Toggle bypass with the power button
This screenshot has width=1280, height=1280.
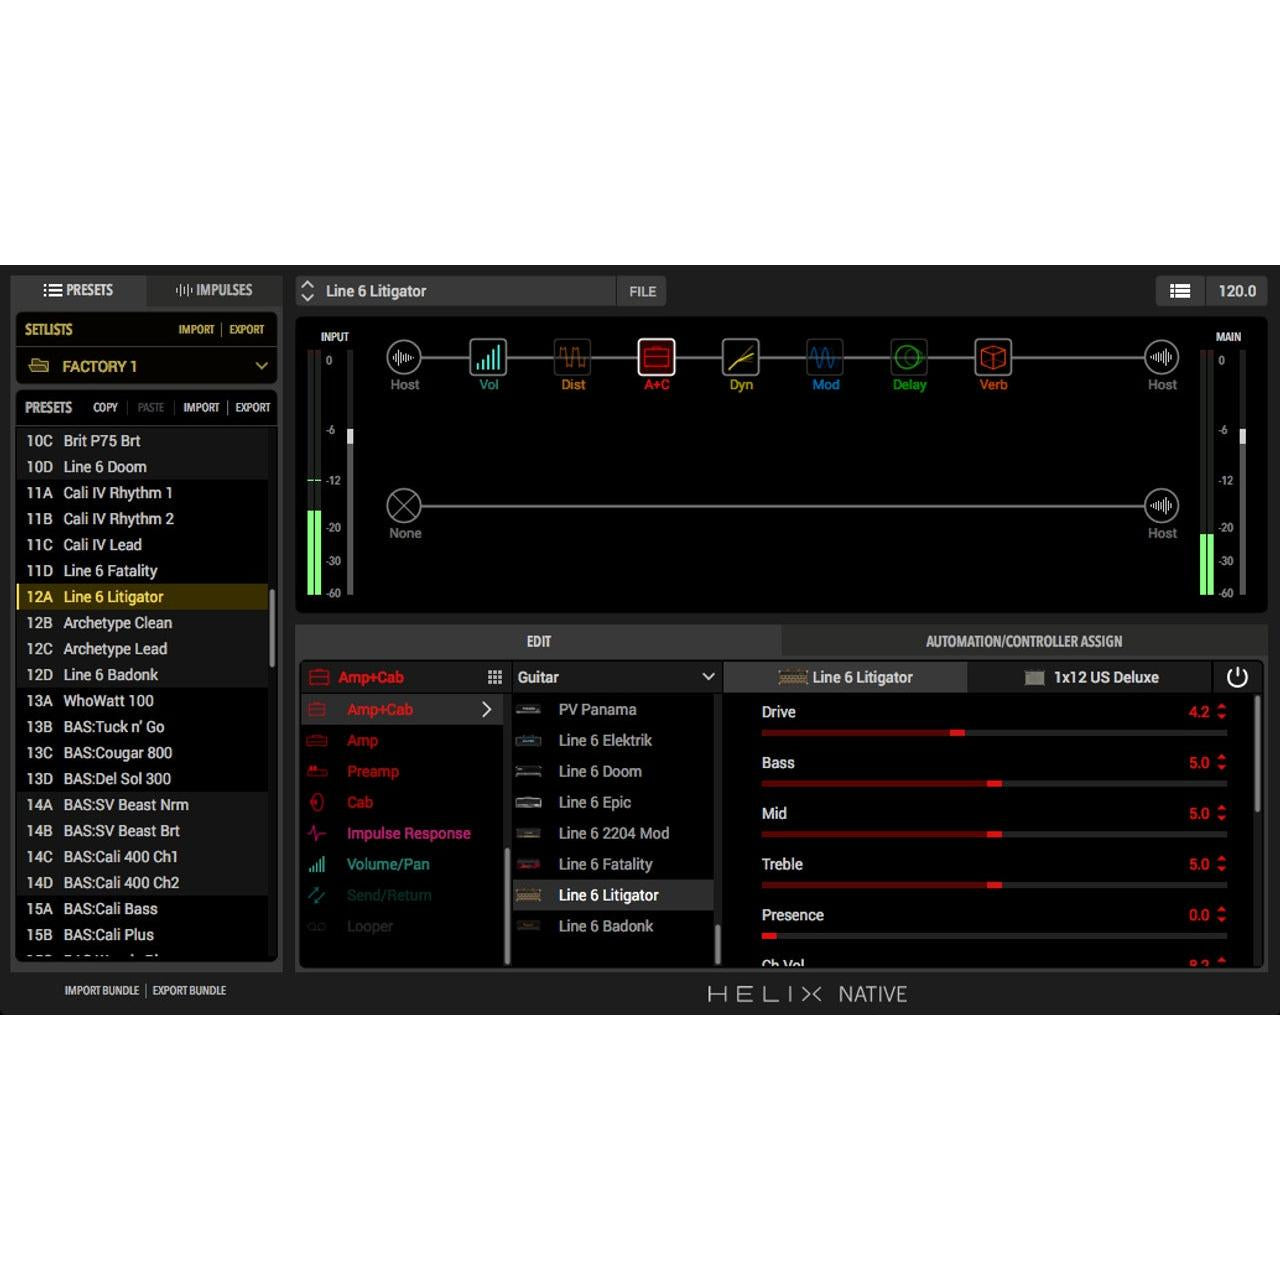(x=1238, y=677)
